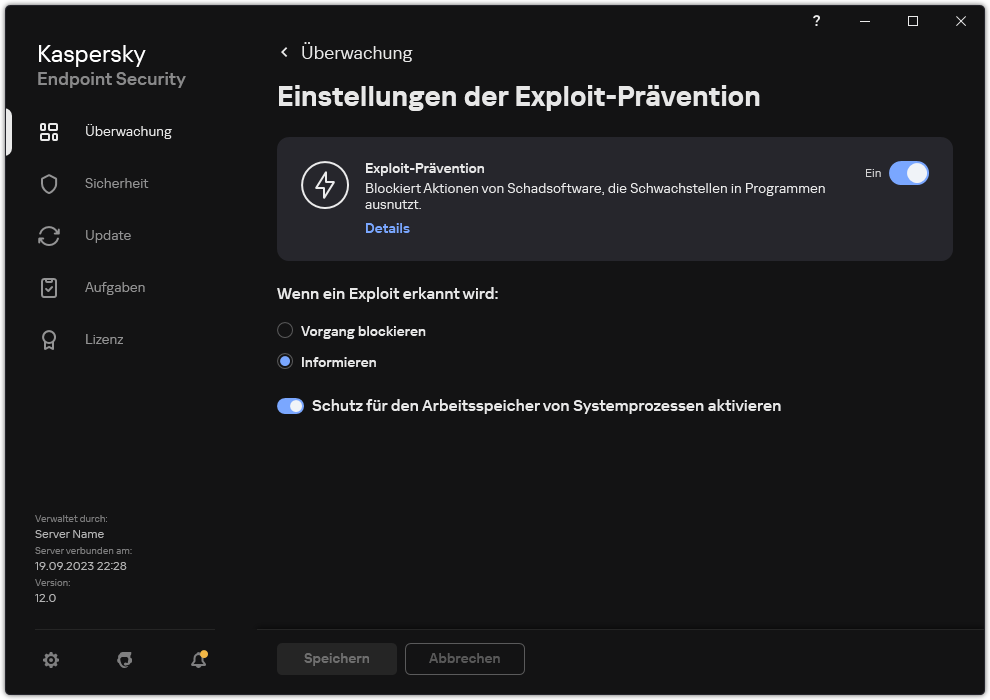Open the Details link for Exploit-Prävention
990x700 pixels.
[387, 228]
